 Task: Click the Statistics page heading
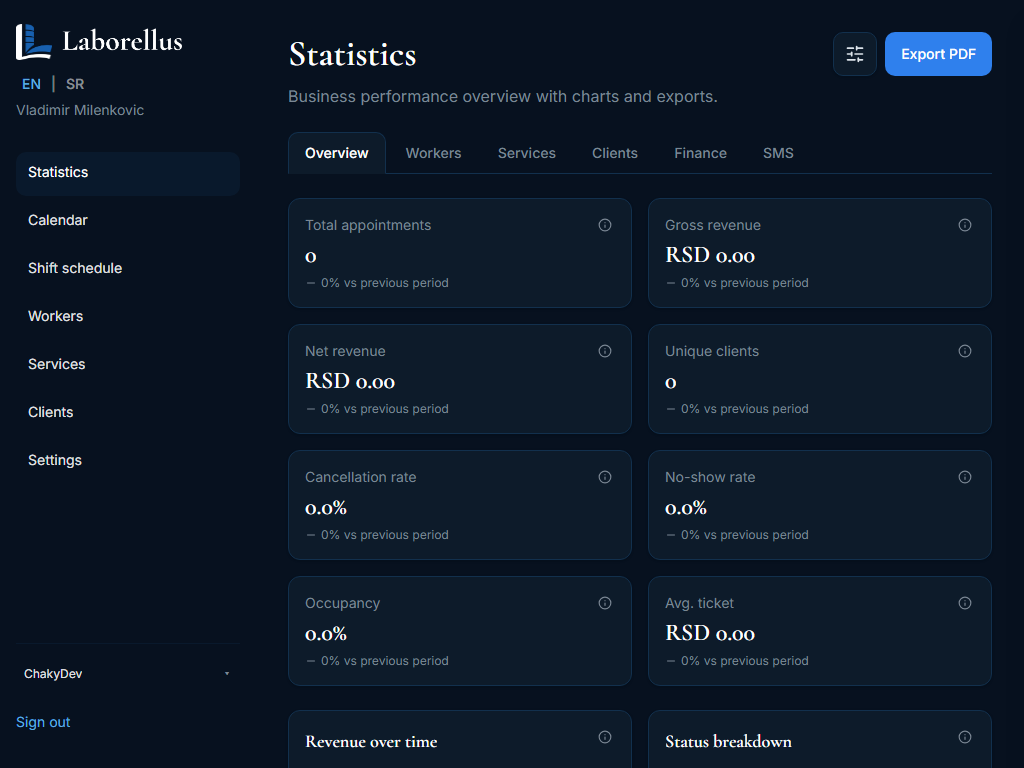[353, 54]
